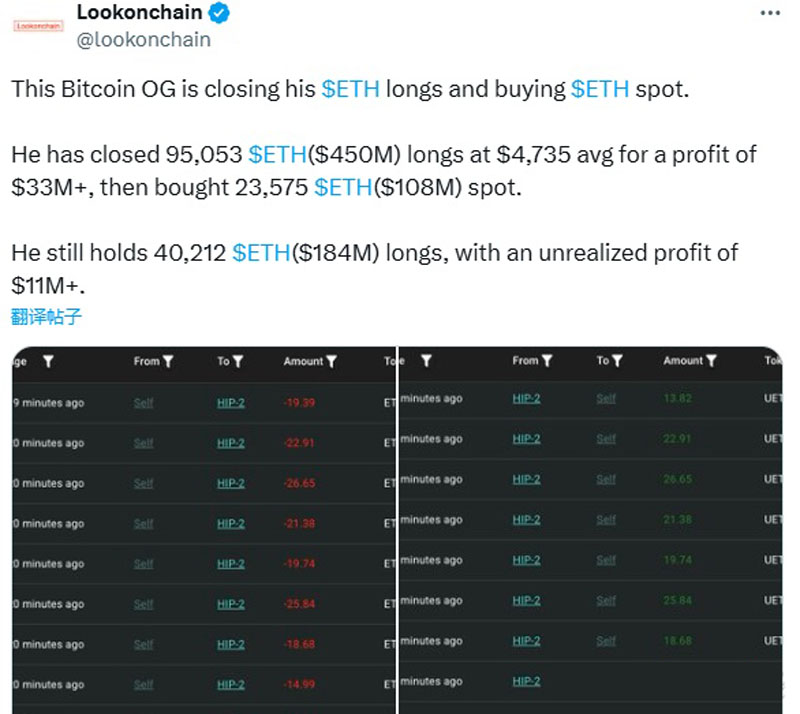Image resolution: width=800 pixels, height=714 pixels.
Task: Click the Lookonchain display name
Action: pos(140,13)
